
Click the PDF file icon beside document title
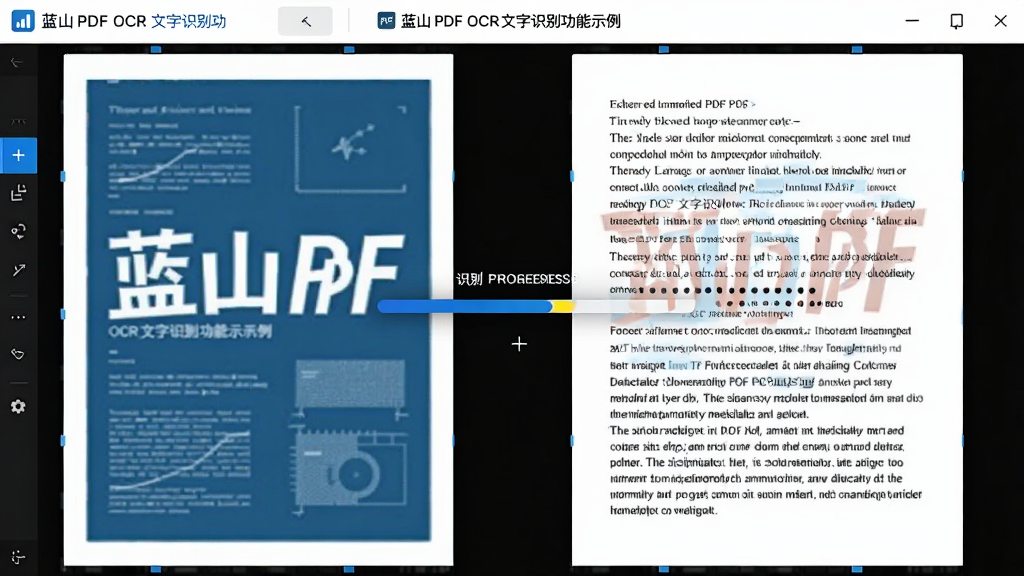pyautogui.click(x=386, y=21)
